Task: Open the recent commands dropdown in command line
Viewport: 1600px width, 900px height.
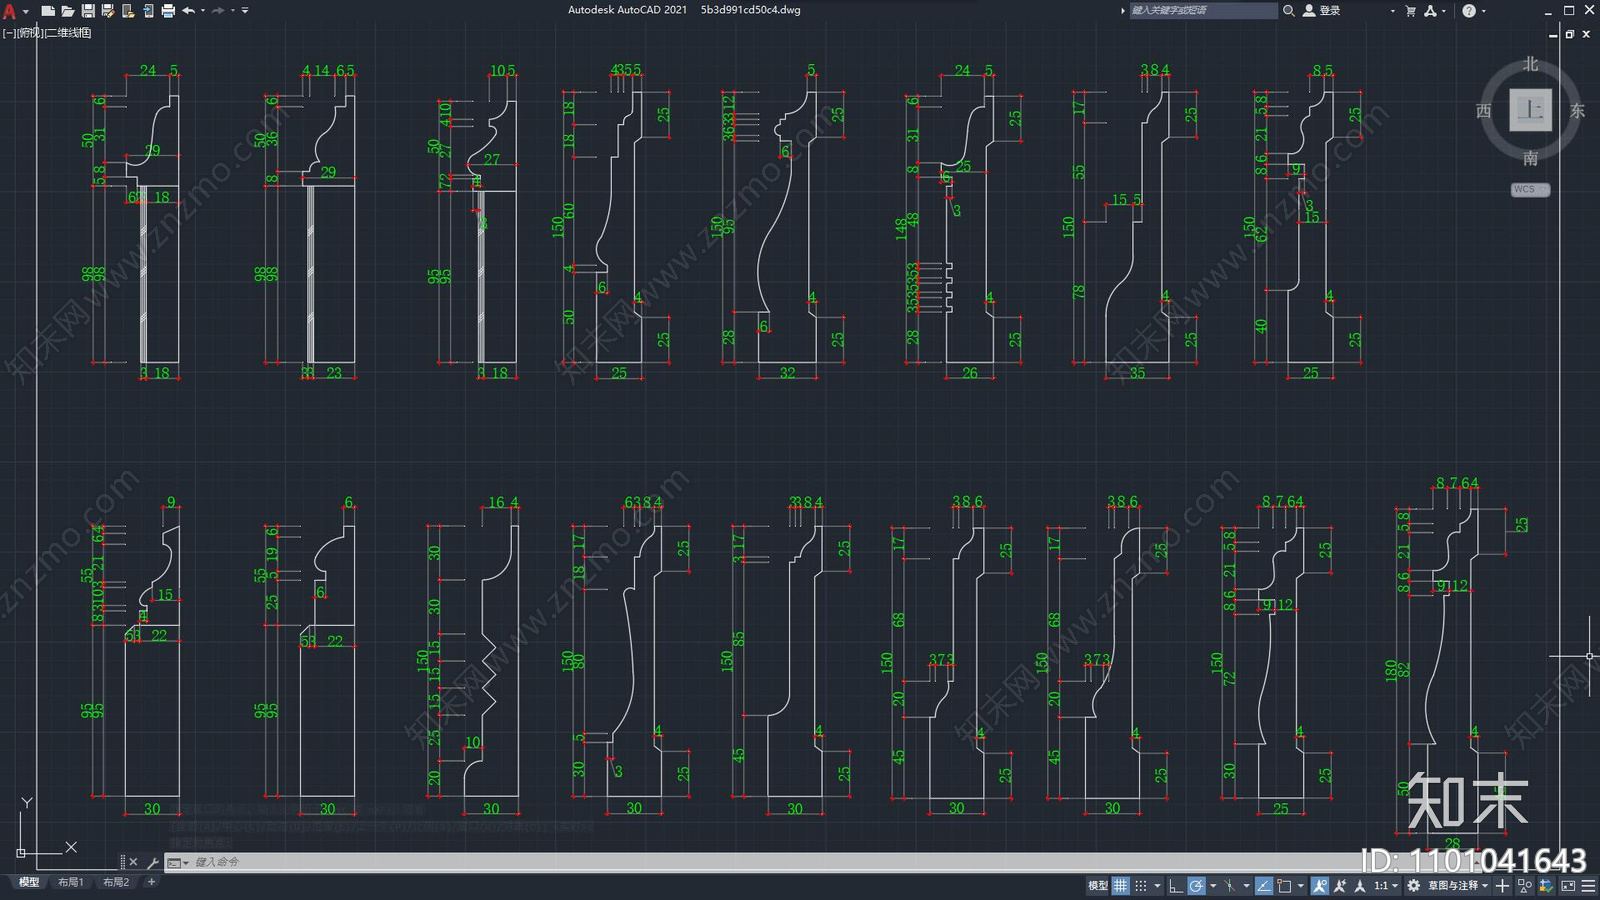Action: tap(178, 862)
